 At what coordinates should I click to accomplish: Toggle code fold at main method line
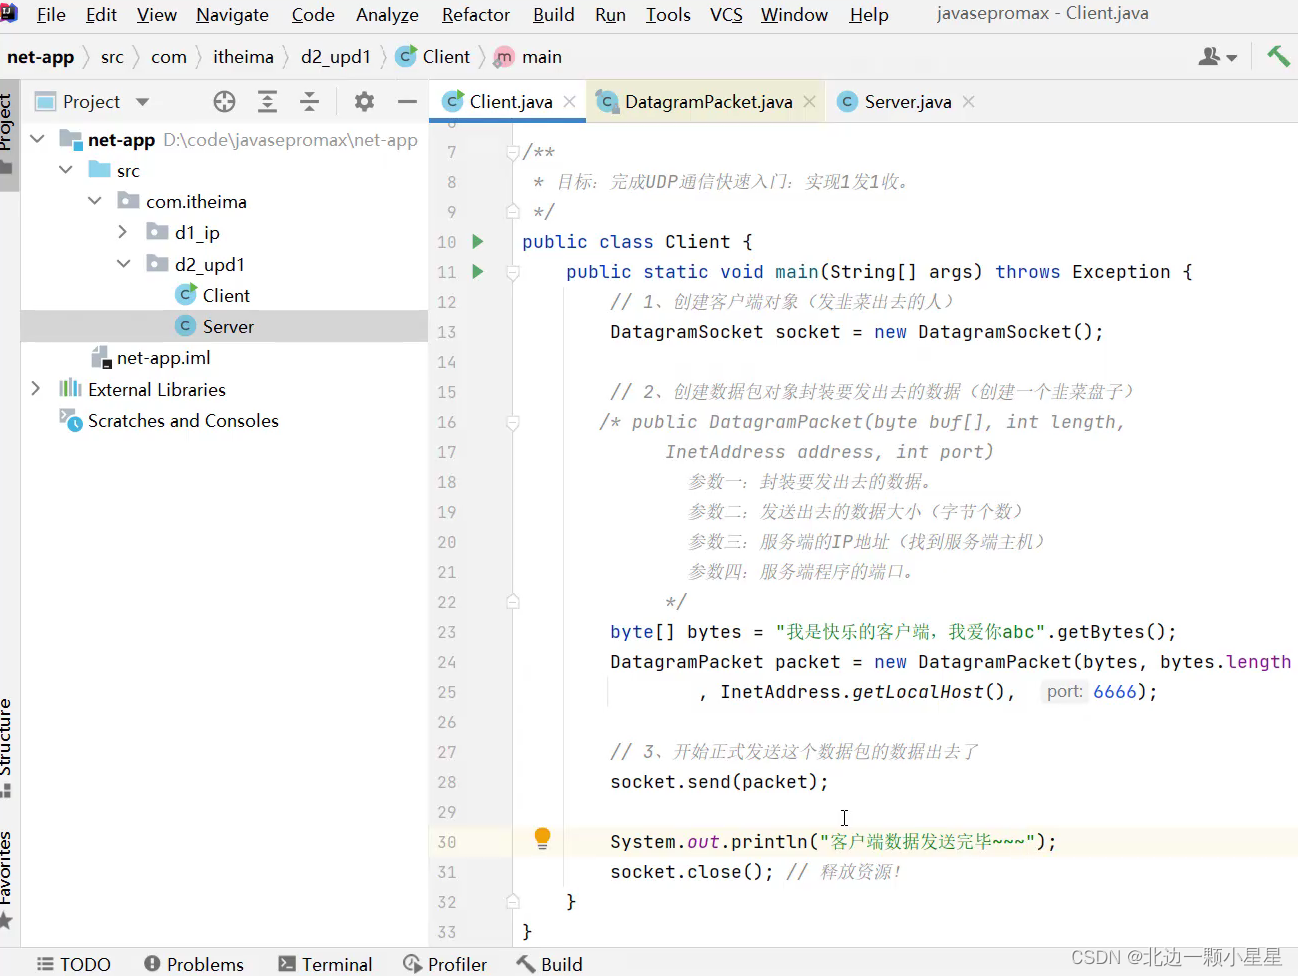pyautogui.click(x=513, y=272)
